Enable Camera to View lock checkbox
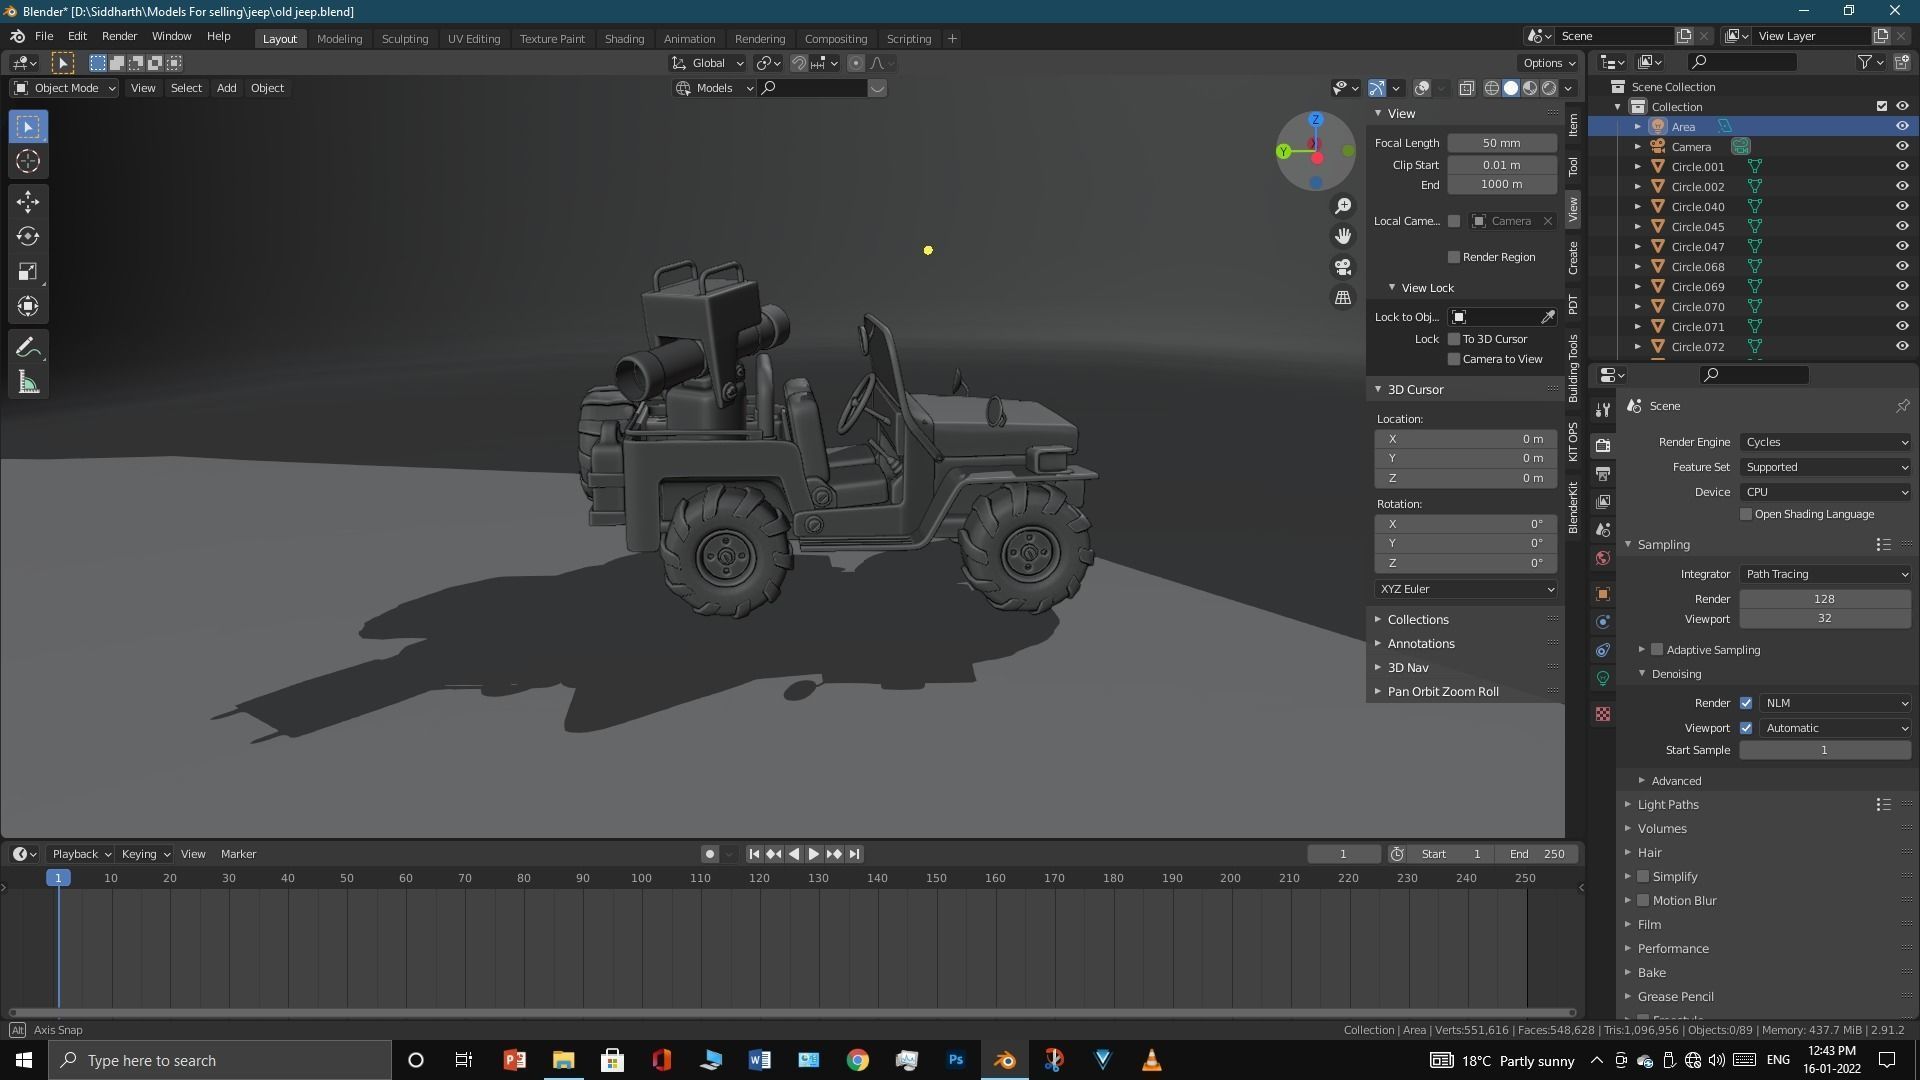 pyautogui.click(x=1454, y=359)
